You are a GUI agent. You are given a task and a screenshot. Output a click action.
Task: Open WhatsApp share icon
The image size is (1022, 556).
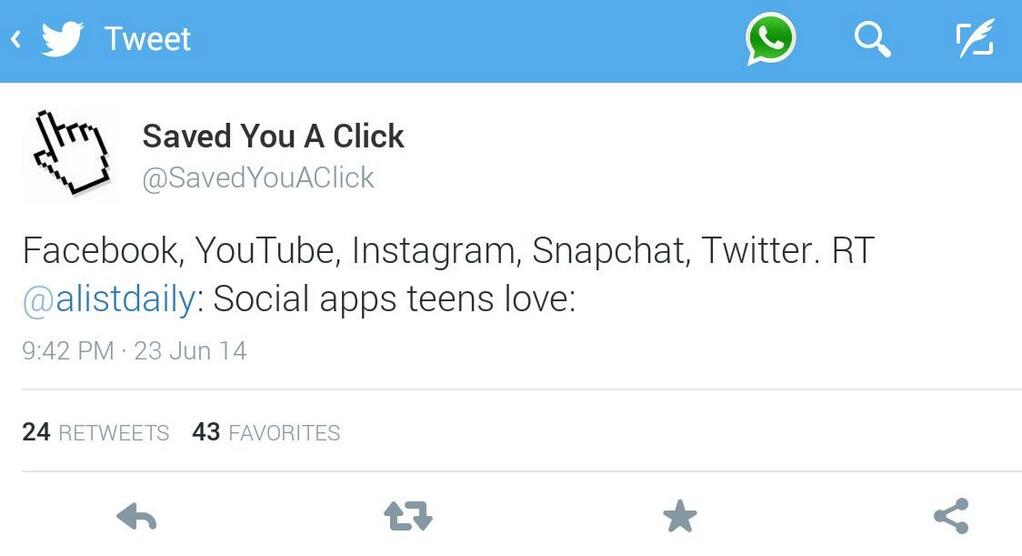770,39
